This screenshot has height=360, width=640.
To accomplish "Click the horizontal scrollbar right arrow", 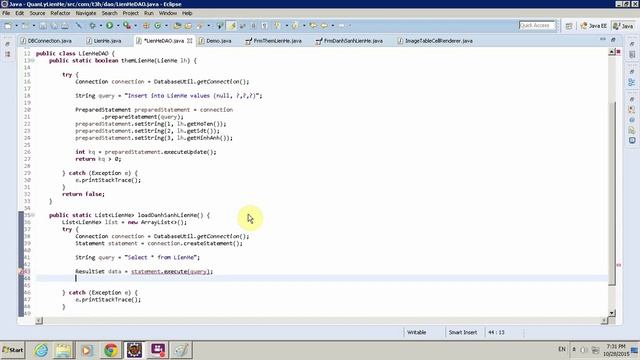I will coord(604,321).
